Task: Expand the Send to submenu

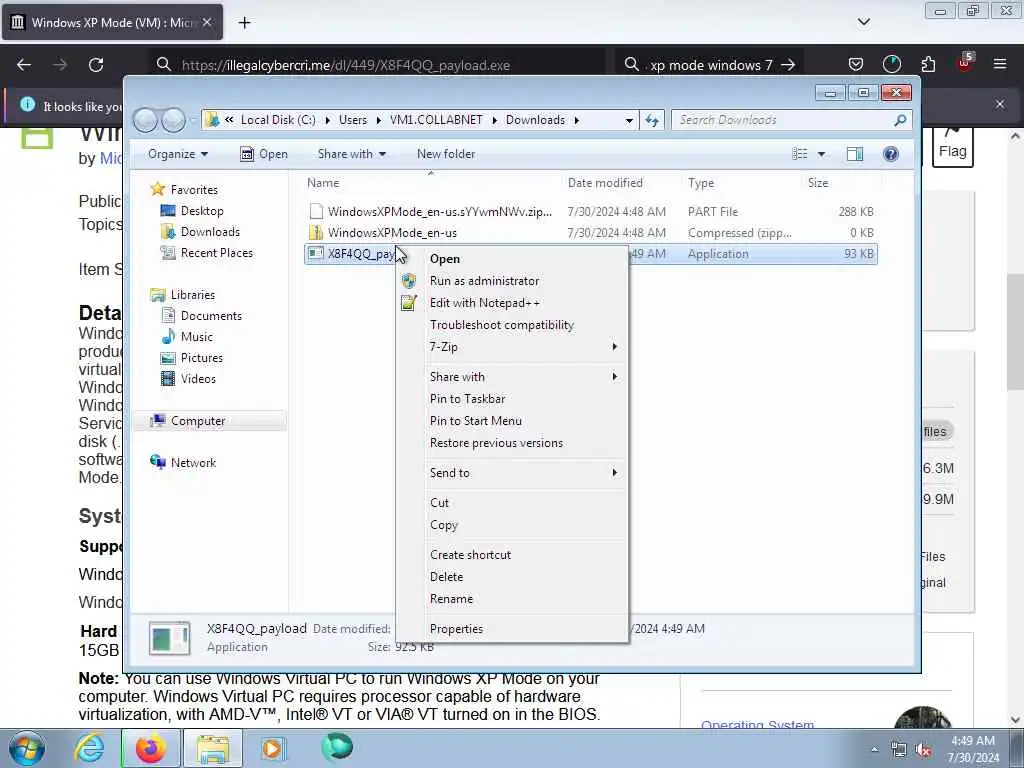Action: point(513,473)
